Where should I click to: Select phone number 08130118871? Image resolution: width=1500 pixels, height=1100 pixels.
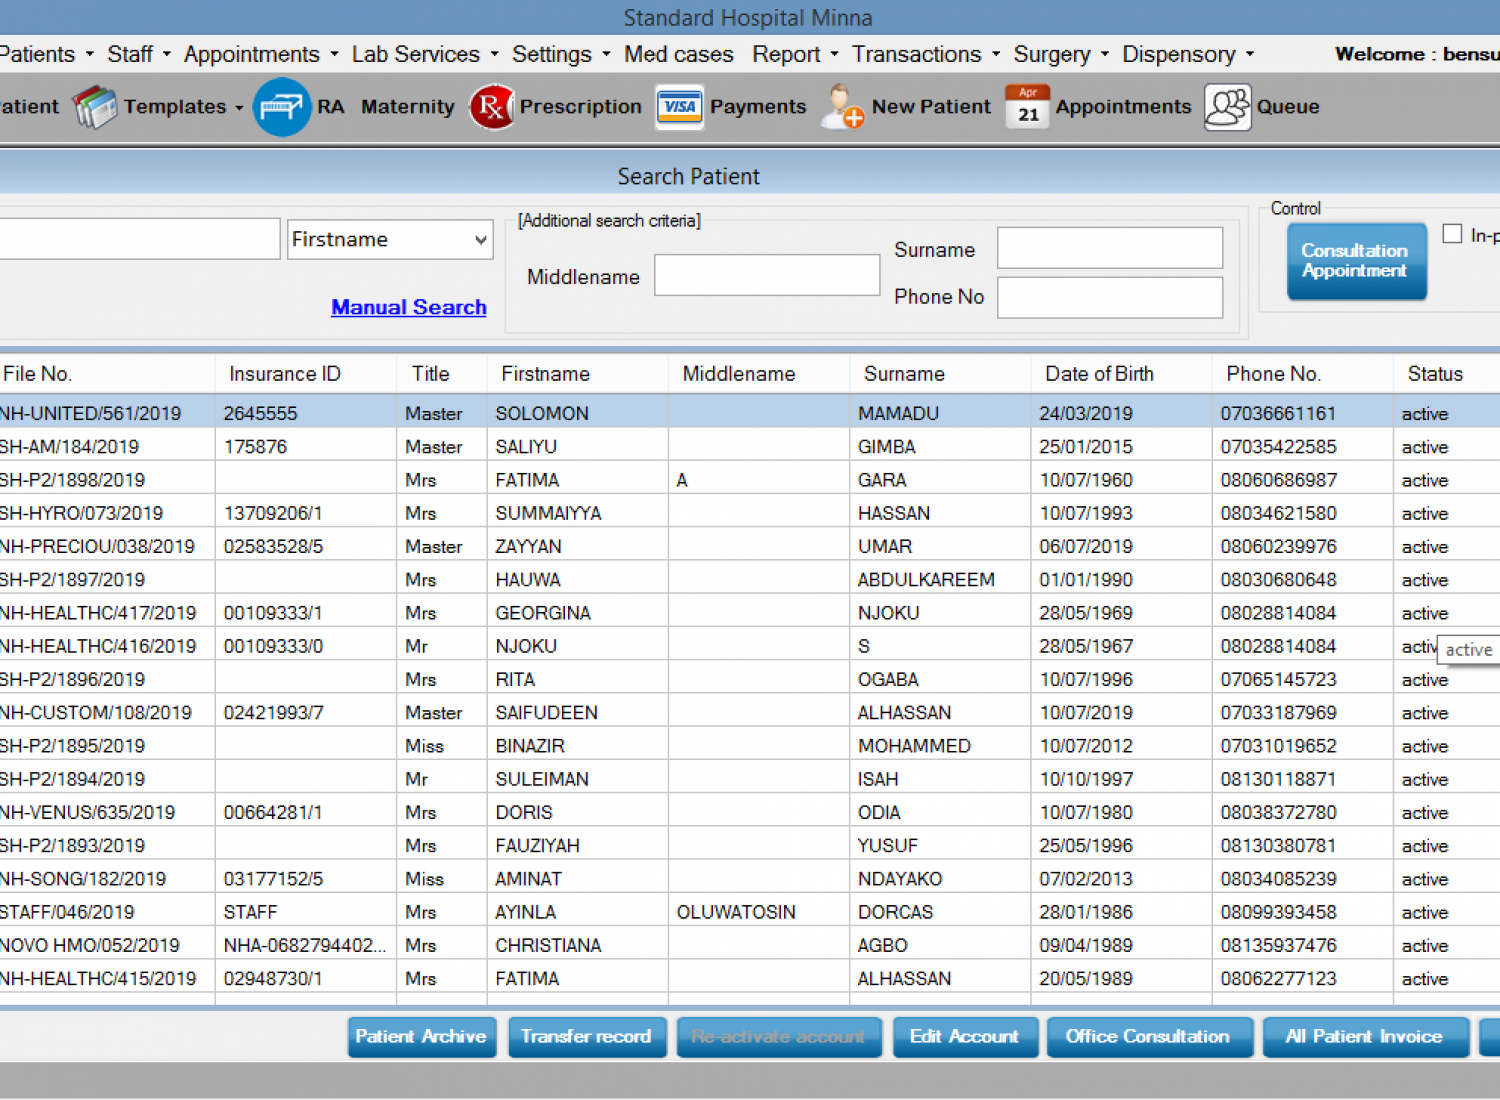(1278, 779)
